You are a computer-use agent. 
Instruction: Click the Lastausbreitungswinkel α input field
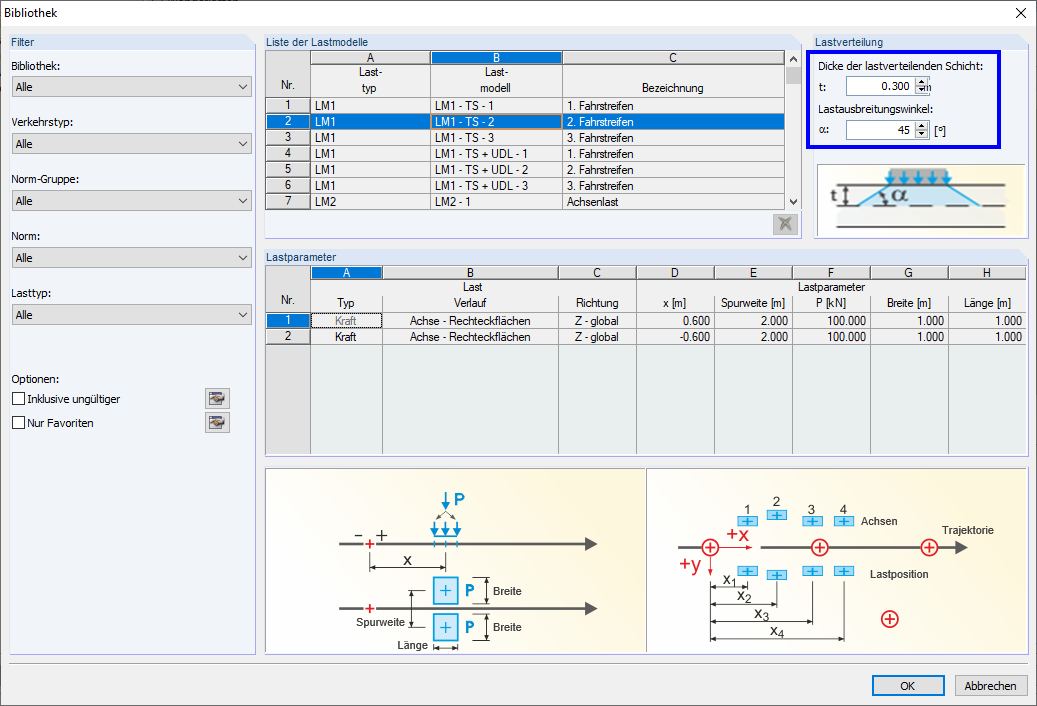coord(880,130)
